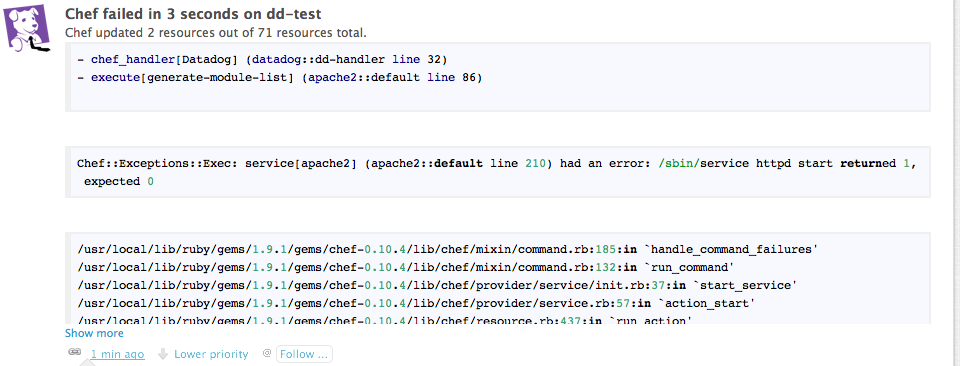Click the 'chef_handler[Datadog]' resource line

263,59
